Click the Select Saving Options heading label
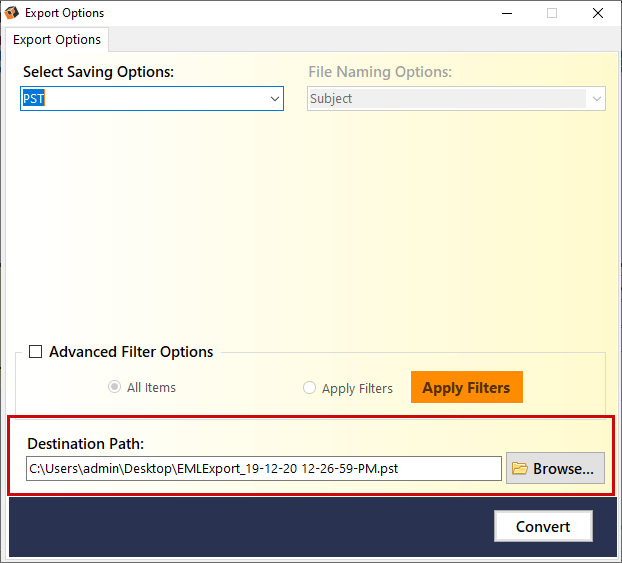Viewport: 622px width, 563px height. (98, 72)
